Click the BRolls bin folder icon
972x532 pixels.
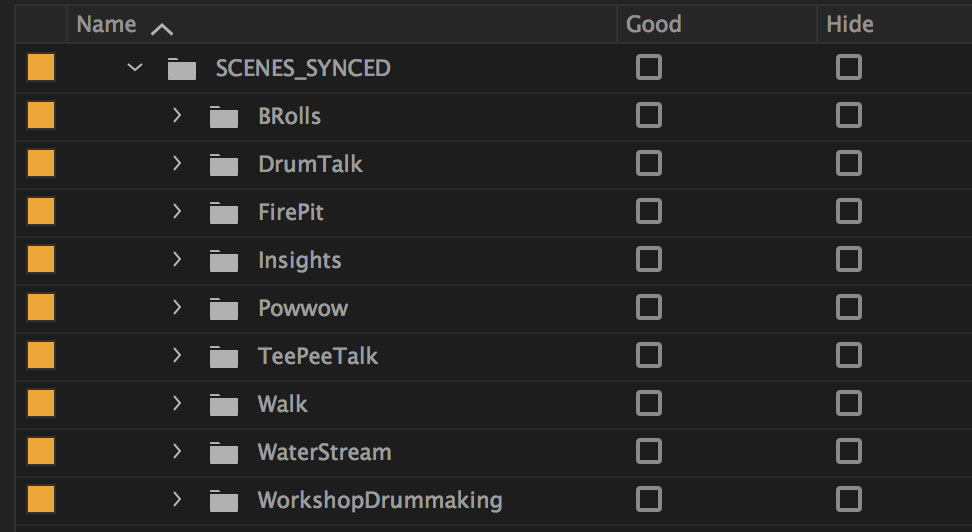click(x=224, y=117)
